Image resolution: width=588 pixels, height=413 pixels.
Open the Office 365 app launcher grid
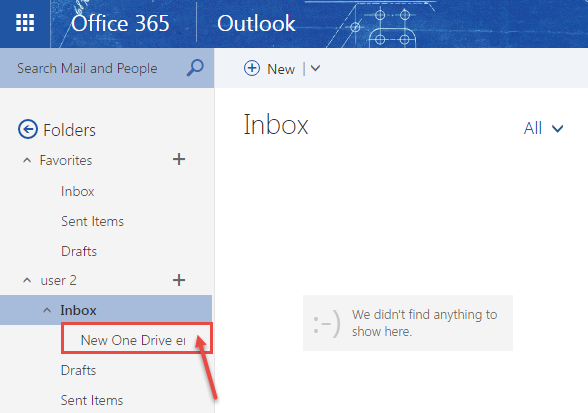25,23
